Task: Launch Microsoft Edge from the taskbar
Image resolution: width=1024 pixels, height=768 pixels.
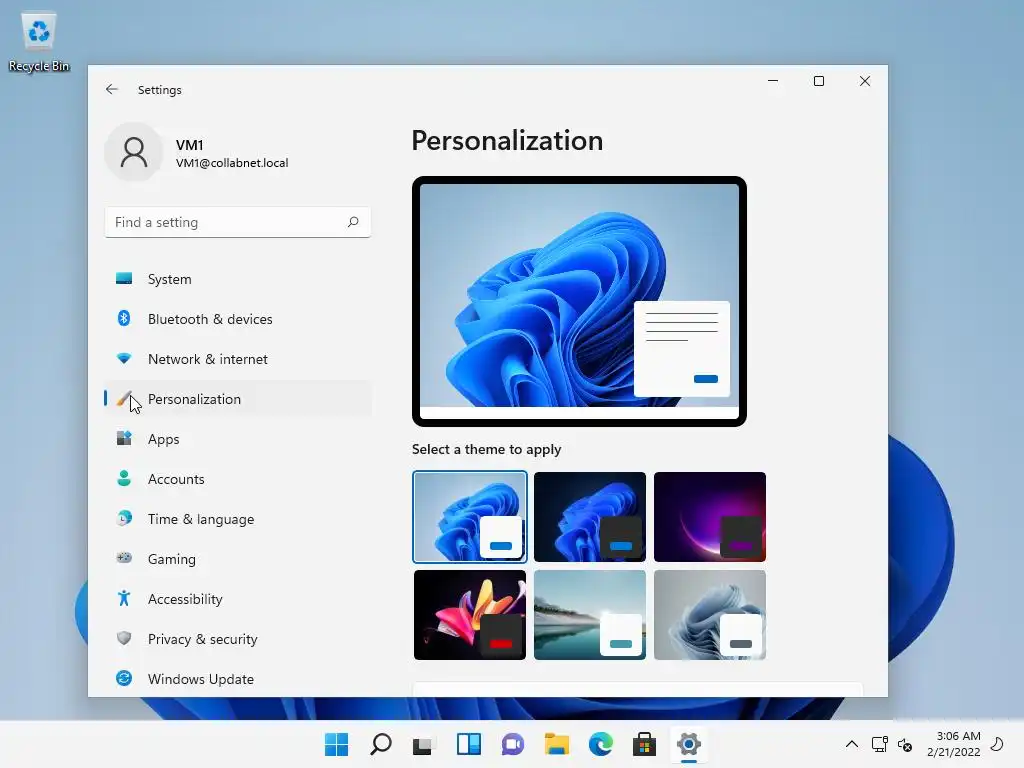Action: 601,744
